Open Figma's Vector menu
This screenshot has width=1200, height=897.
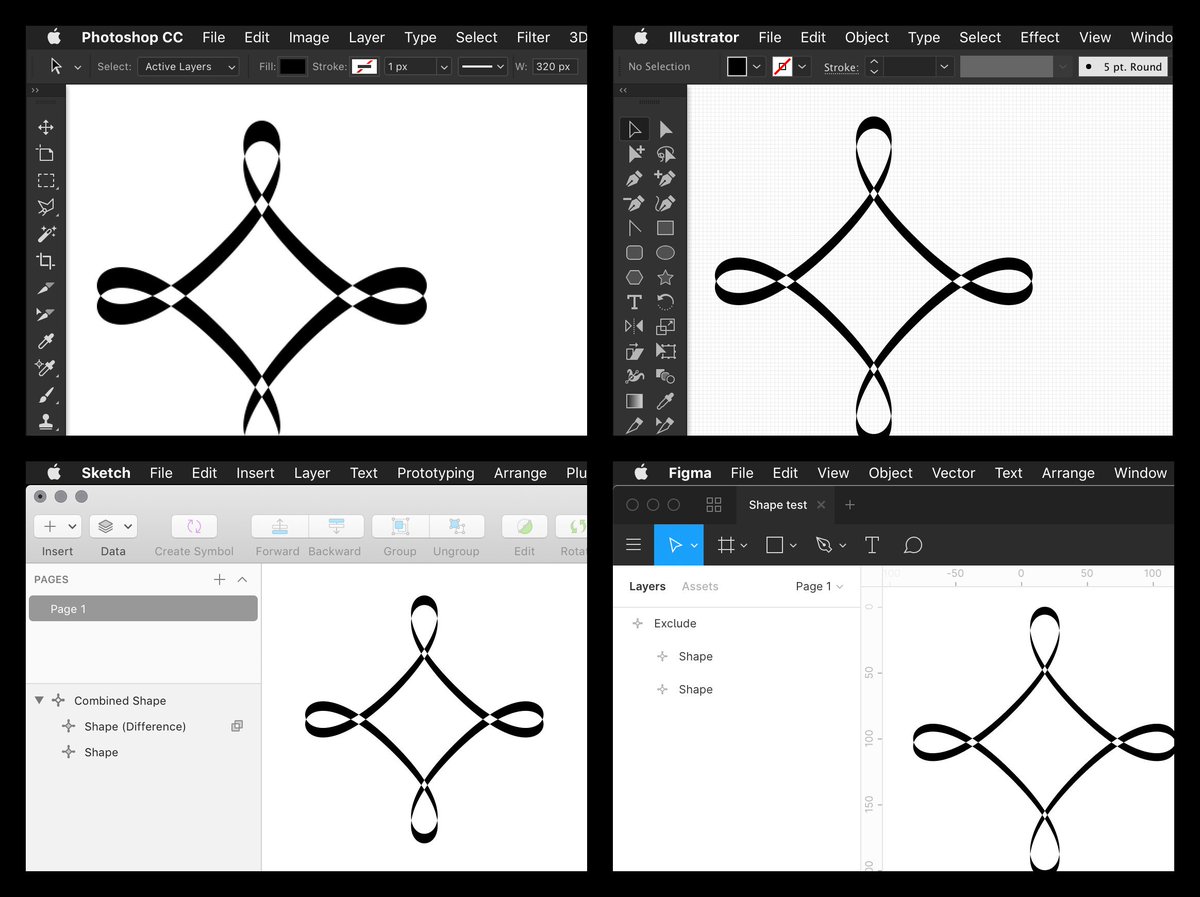(x=953, y=473)
